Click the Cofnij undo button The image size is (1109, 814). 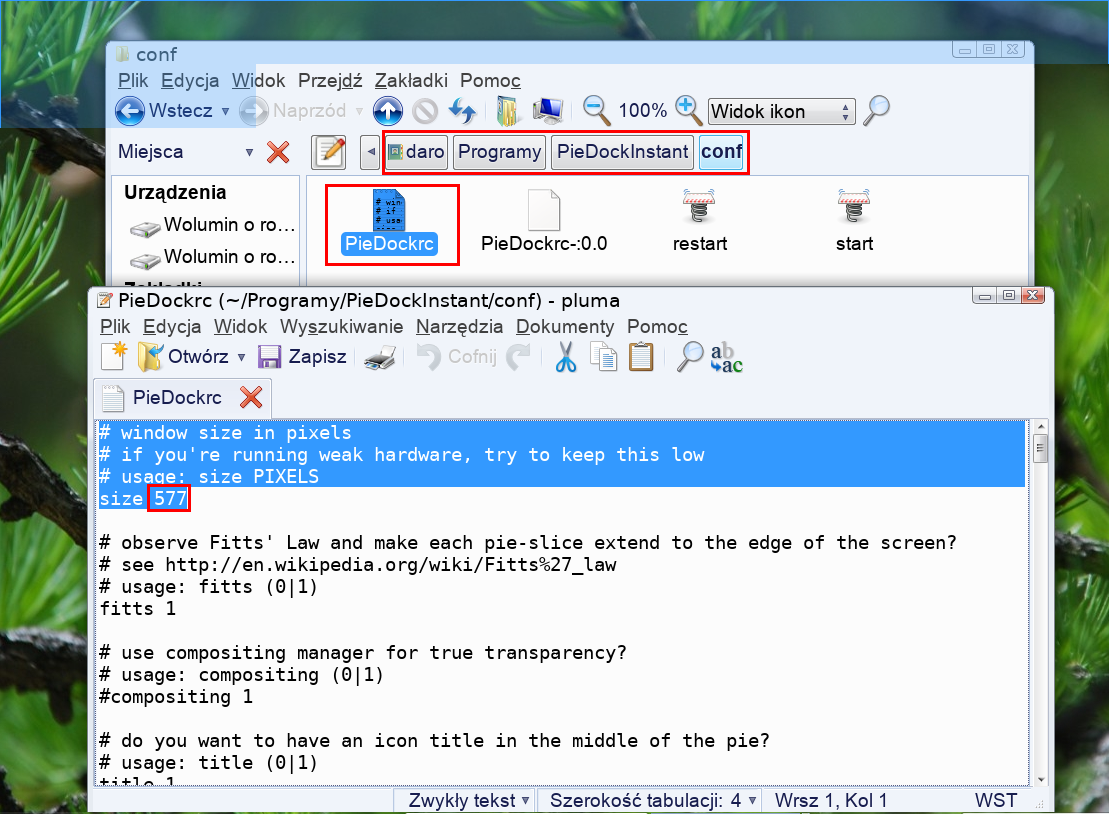(x=457, y=356)
